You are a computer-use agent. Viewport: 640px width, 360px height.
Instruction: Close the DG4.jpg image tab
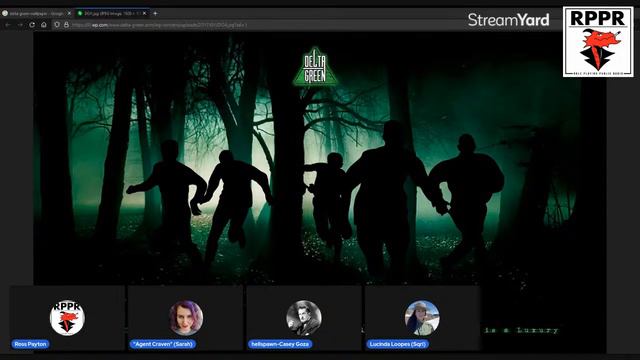click(144, 13)
